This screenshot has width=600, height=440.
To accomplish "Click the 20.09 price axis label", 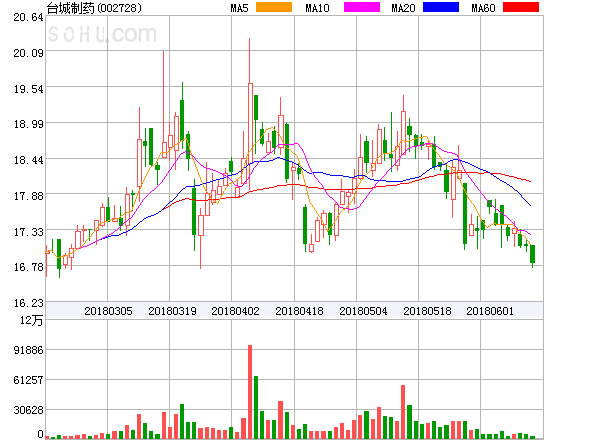I will [x=28, y=53].
